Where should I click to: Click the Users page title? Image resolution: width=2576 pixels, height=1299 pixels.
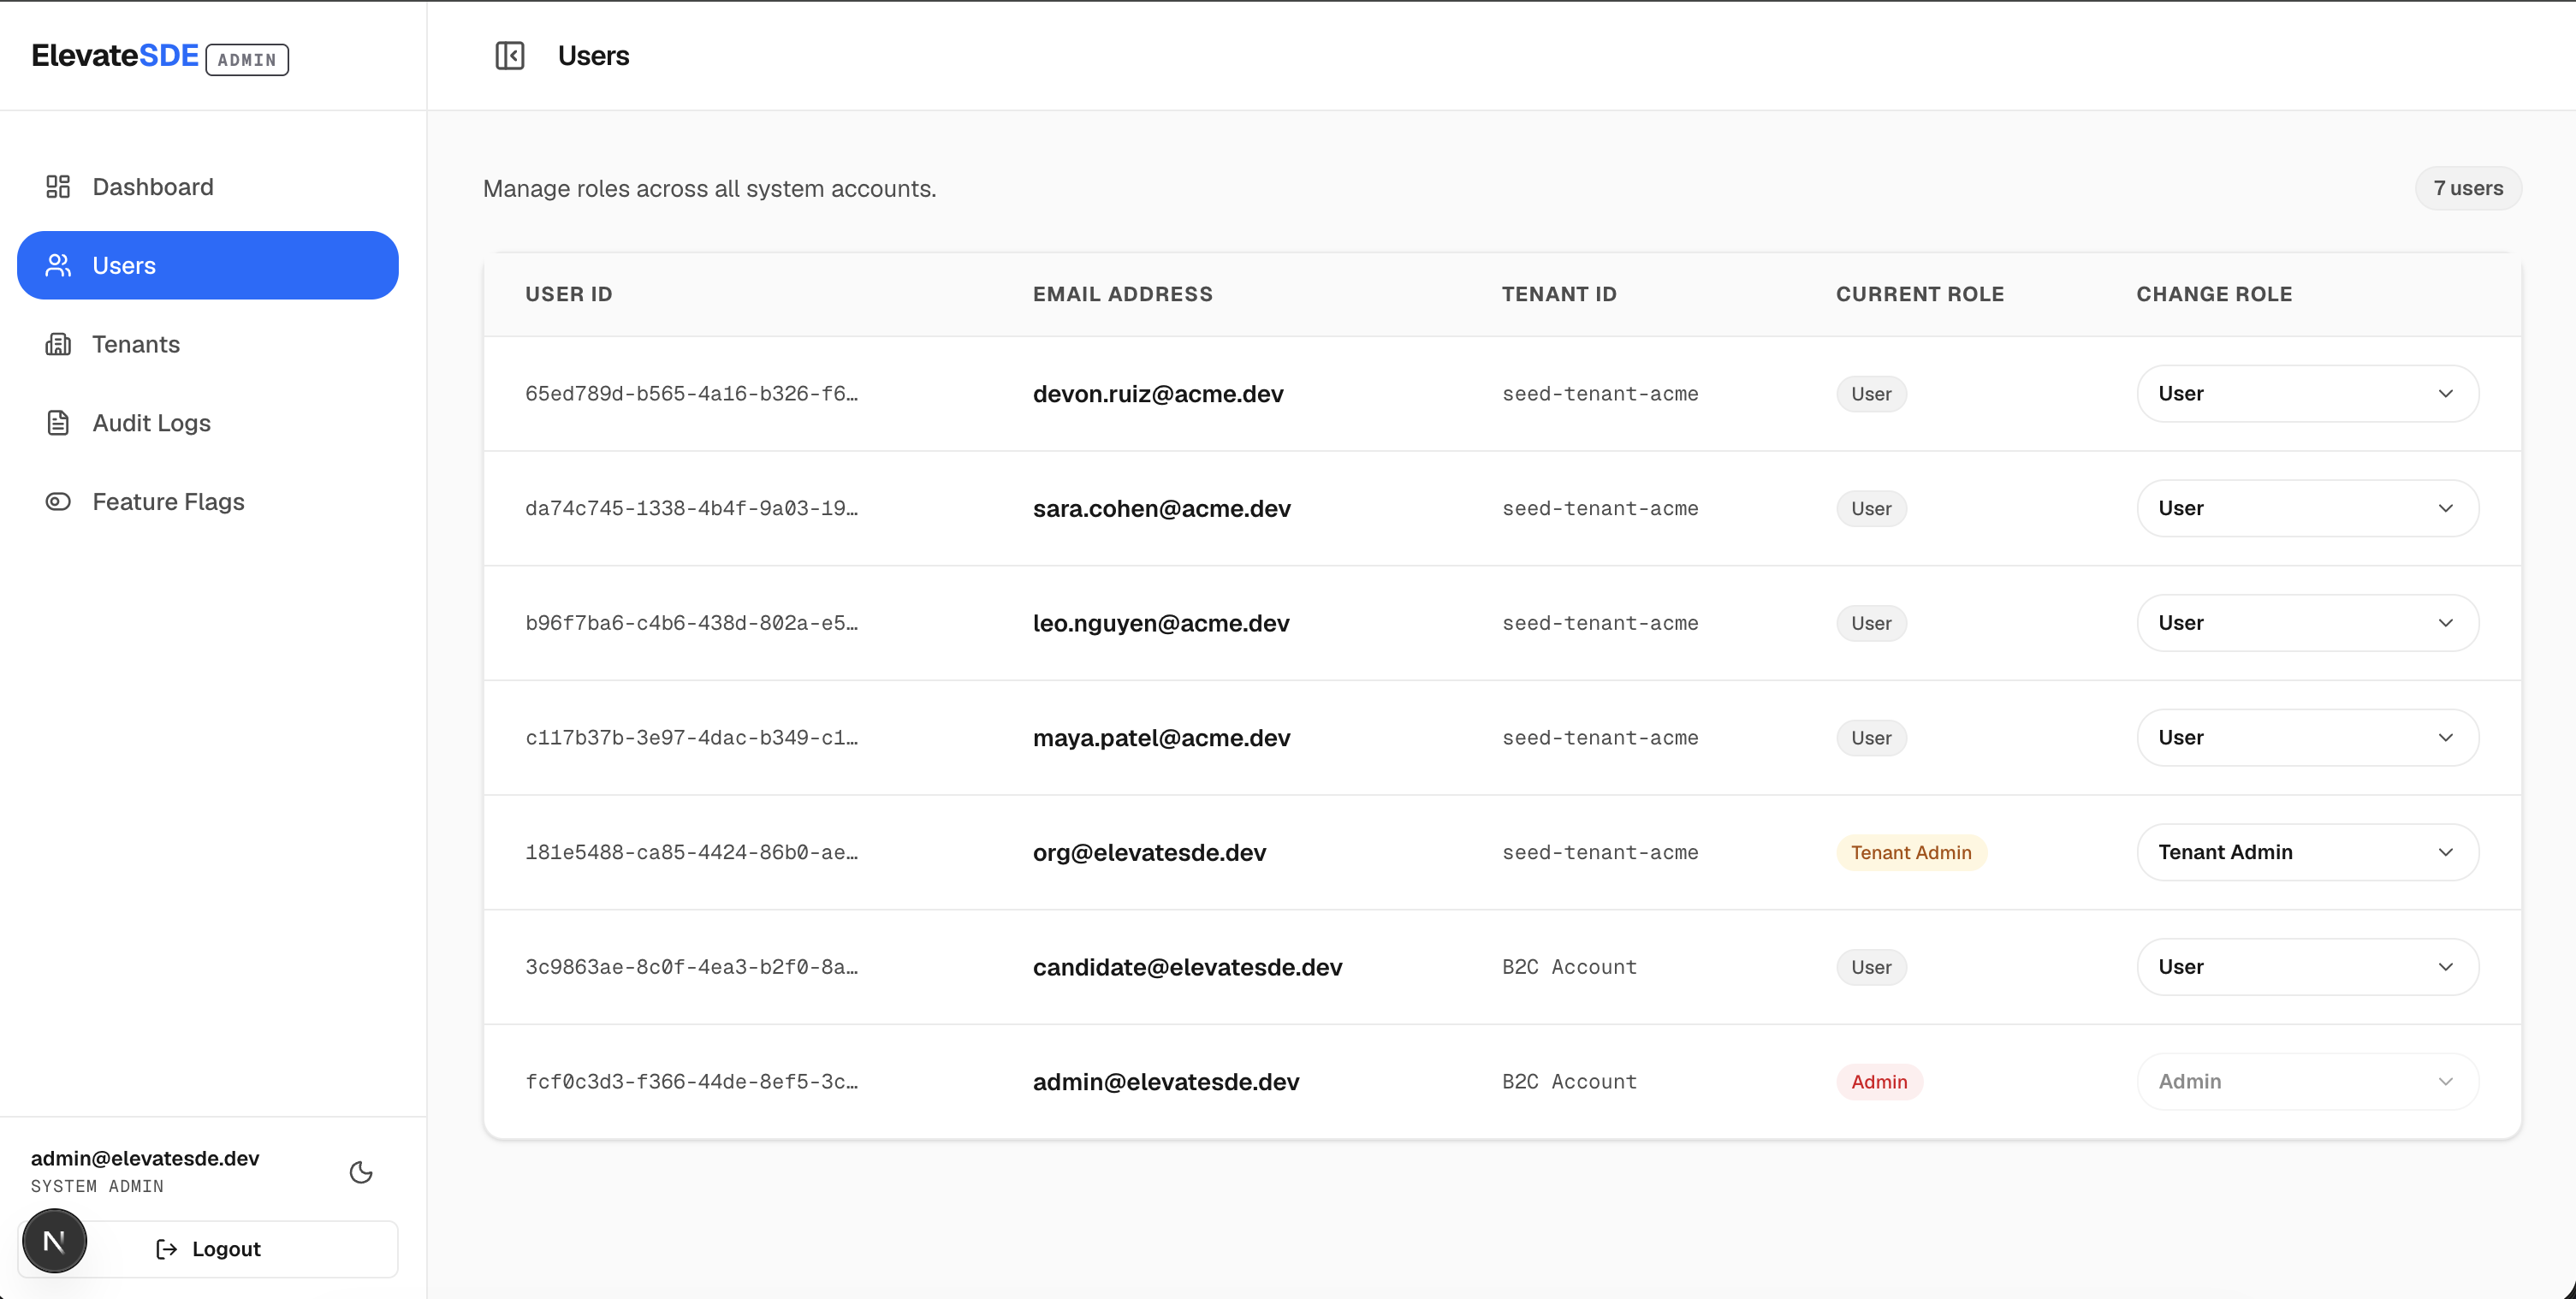click(593, 55)
